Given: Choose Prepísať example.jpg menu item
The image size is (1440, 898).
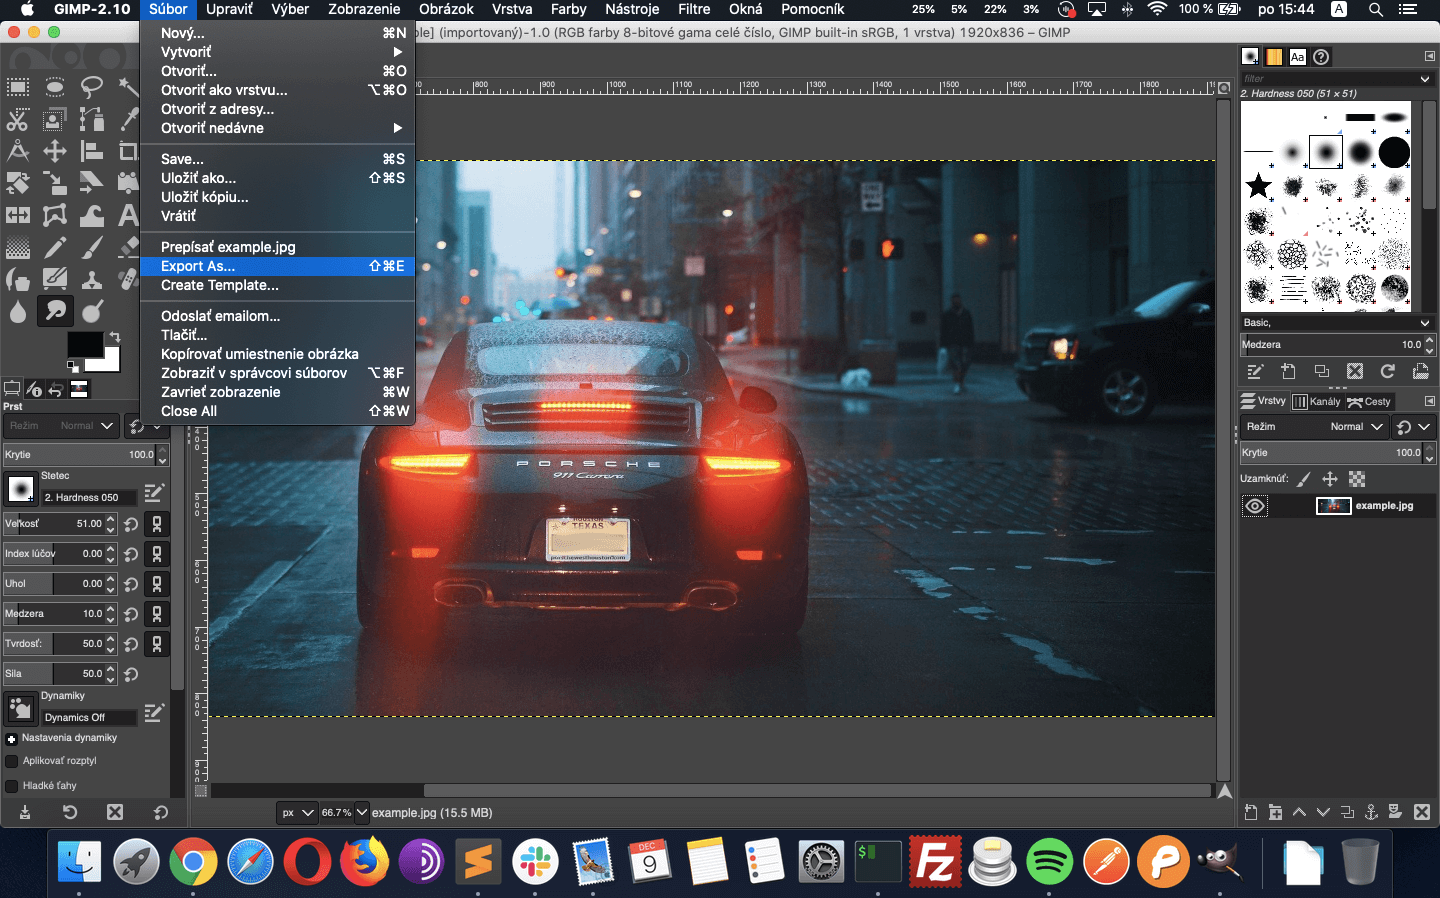Looking at the screenshot, I should (278, 247).
